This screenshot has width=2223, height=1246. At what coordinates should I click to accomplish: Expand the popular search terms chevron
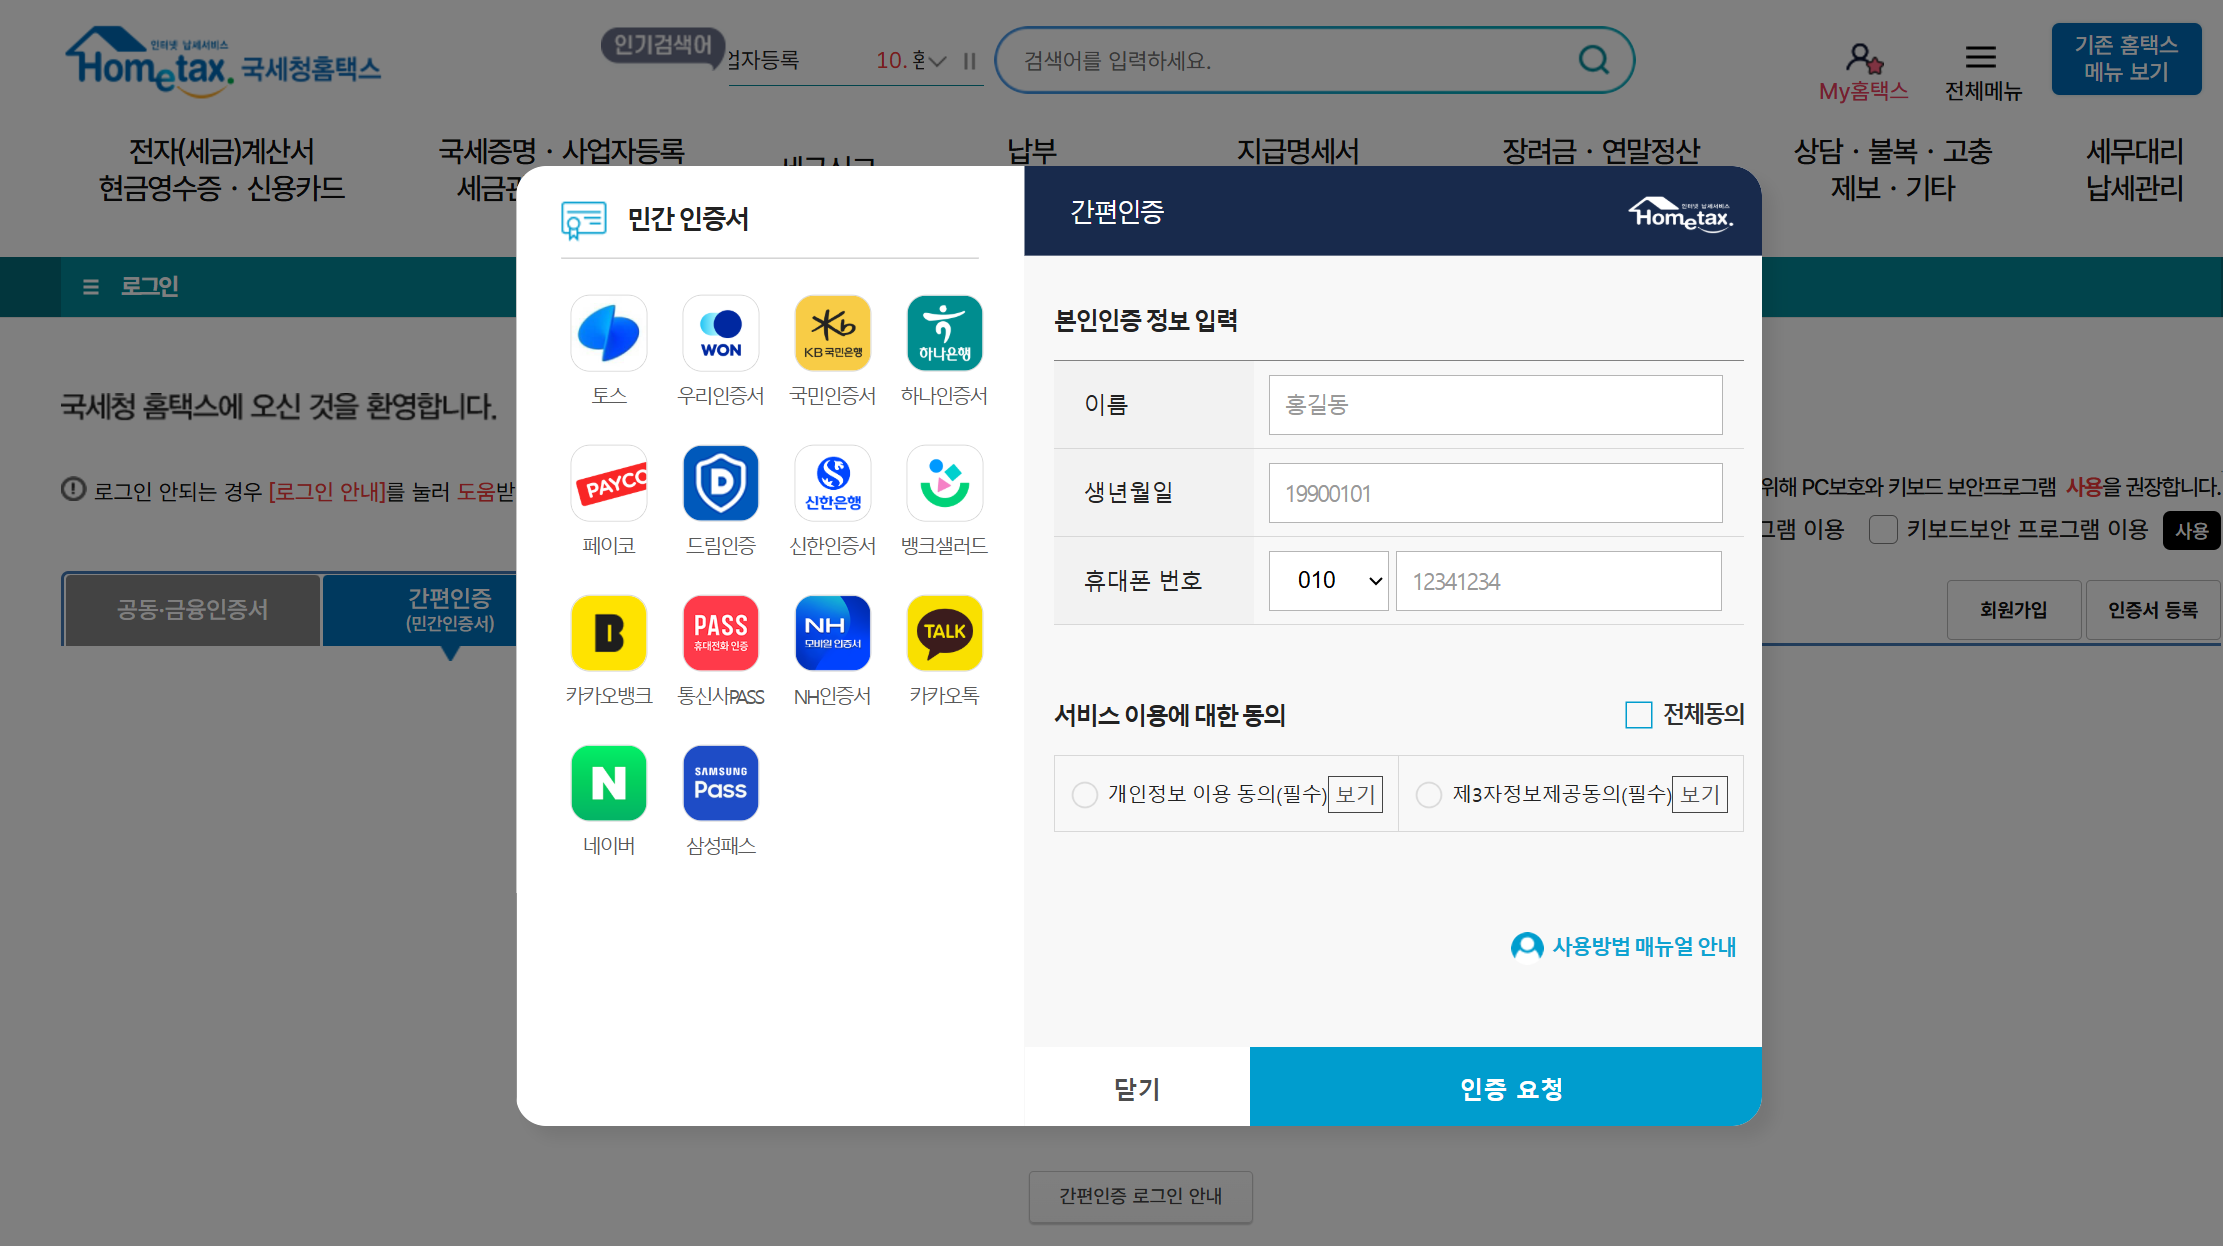(937, 61)
